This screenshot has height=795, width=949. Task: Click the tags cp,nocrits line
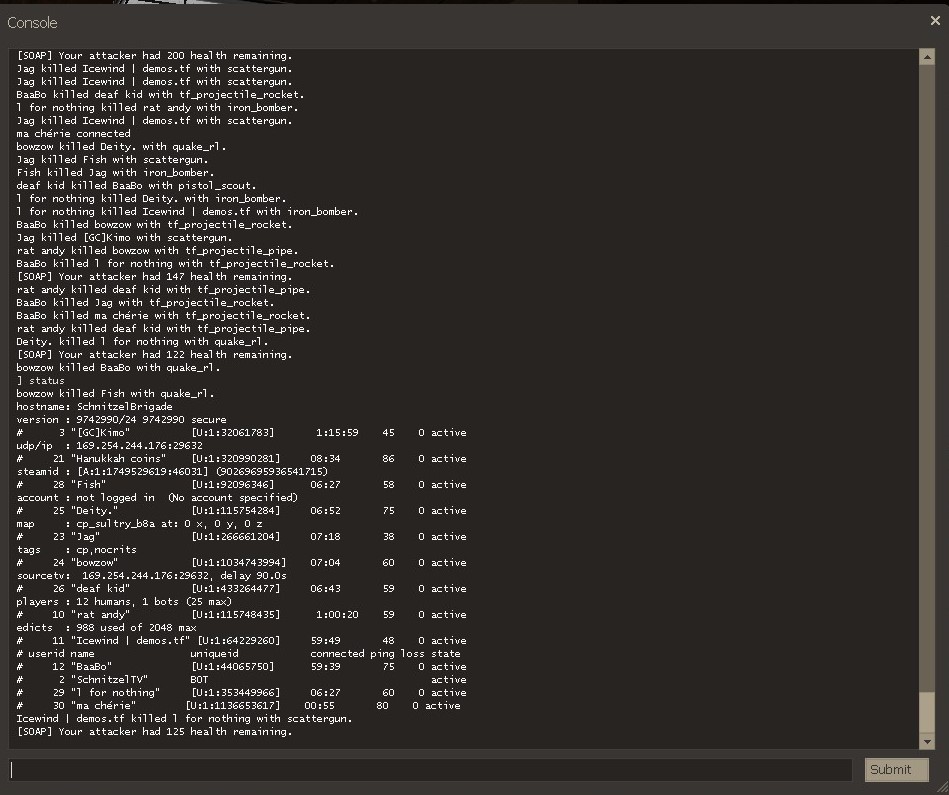click(76, 549)
